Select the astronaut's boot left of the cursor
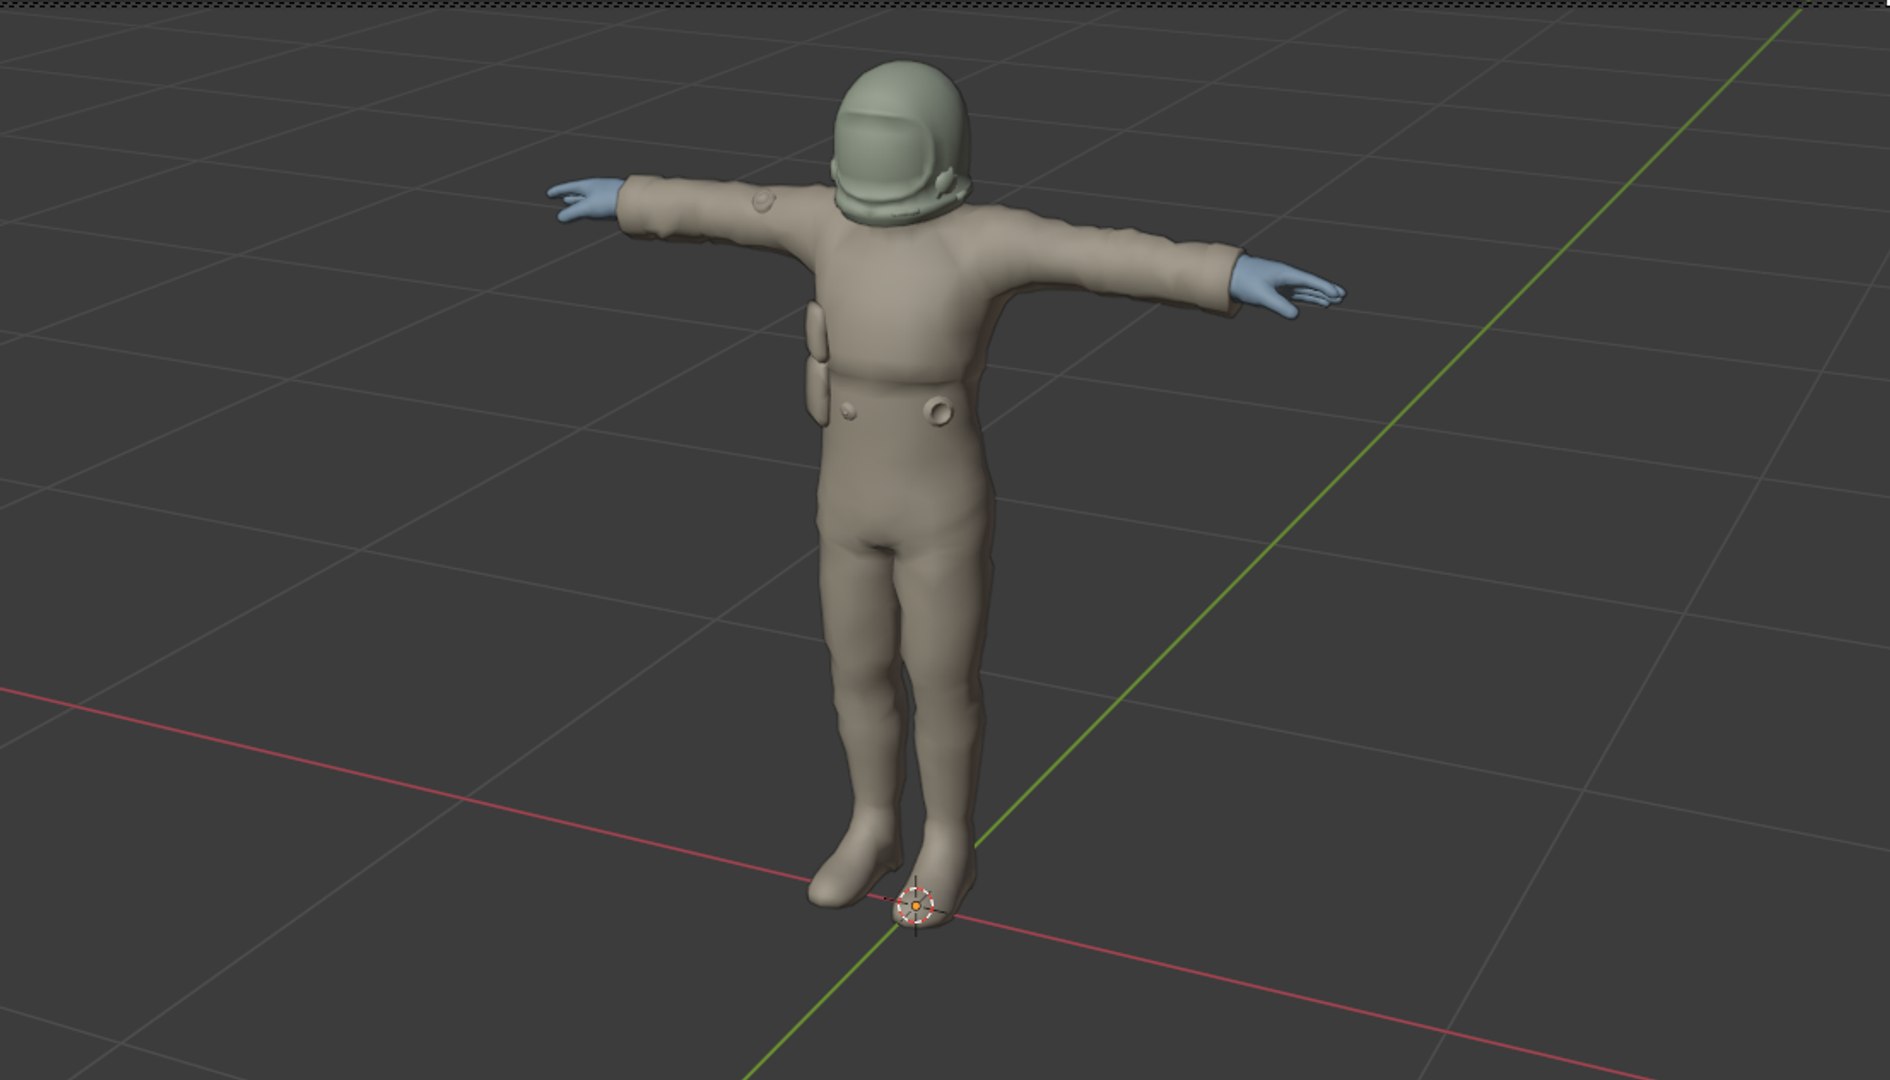 [853, 860]
